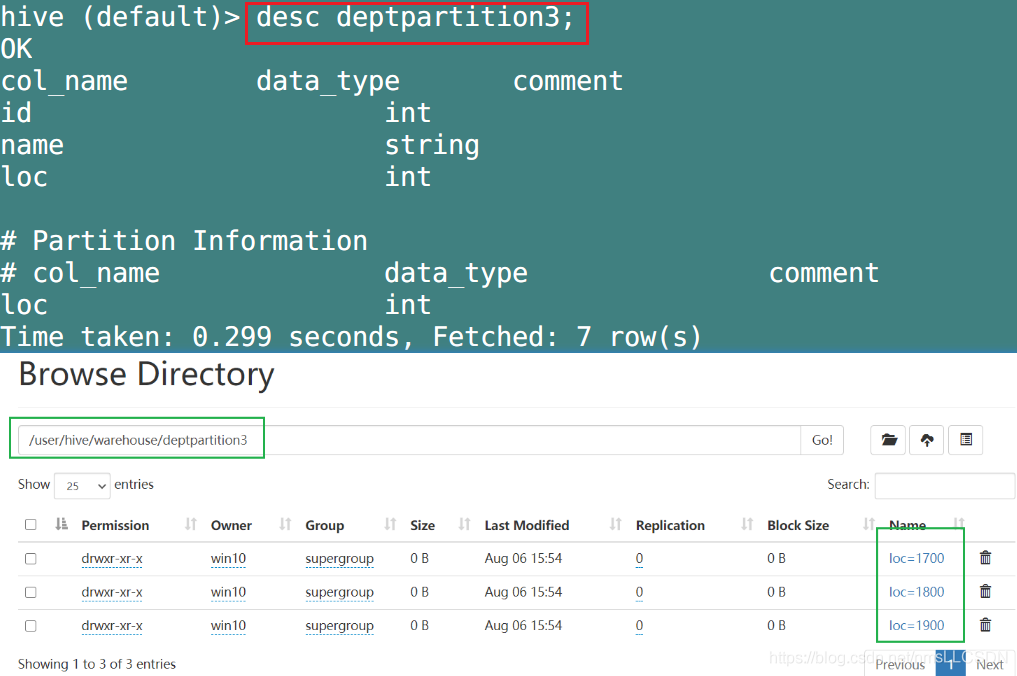Check the box for the loc=1800 row
The height and width of the screenshot is (676, 1017).
30,592
